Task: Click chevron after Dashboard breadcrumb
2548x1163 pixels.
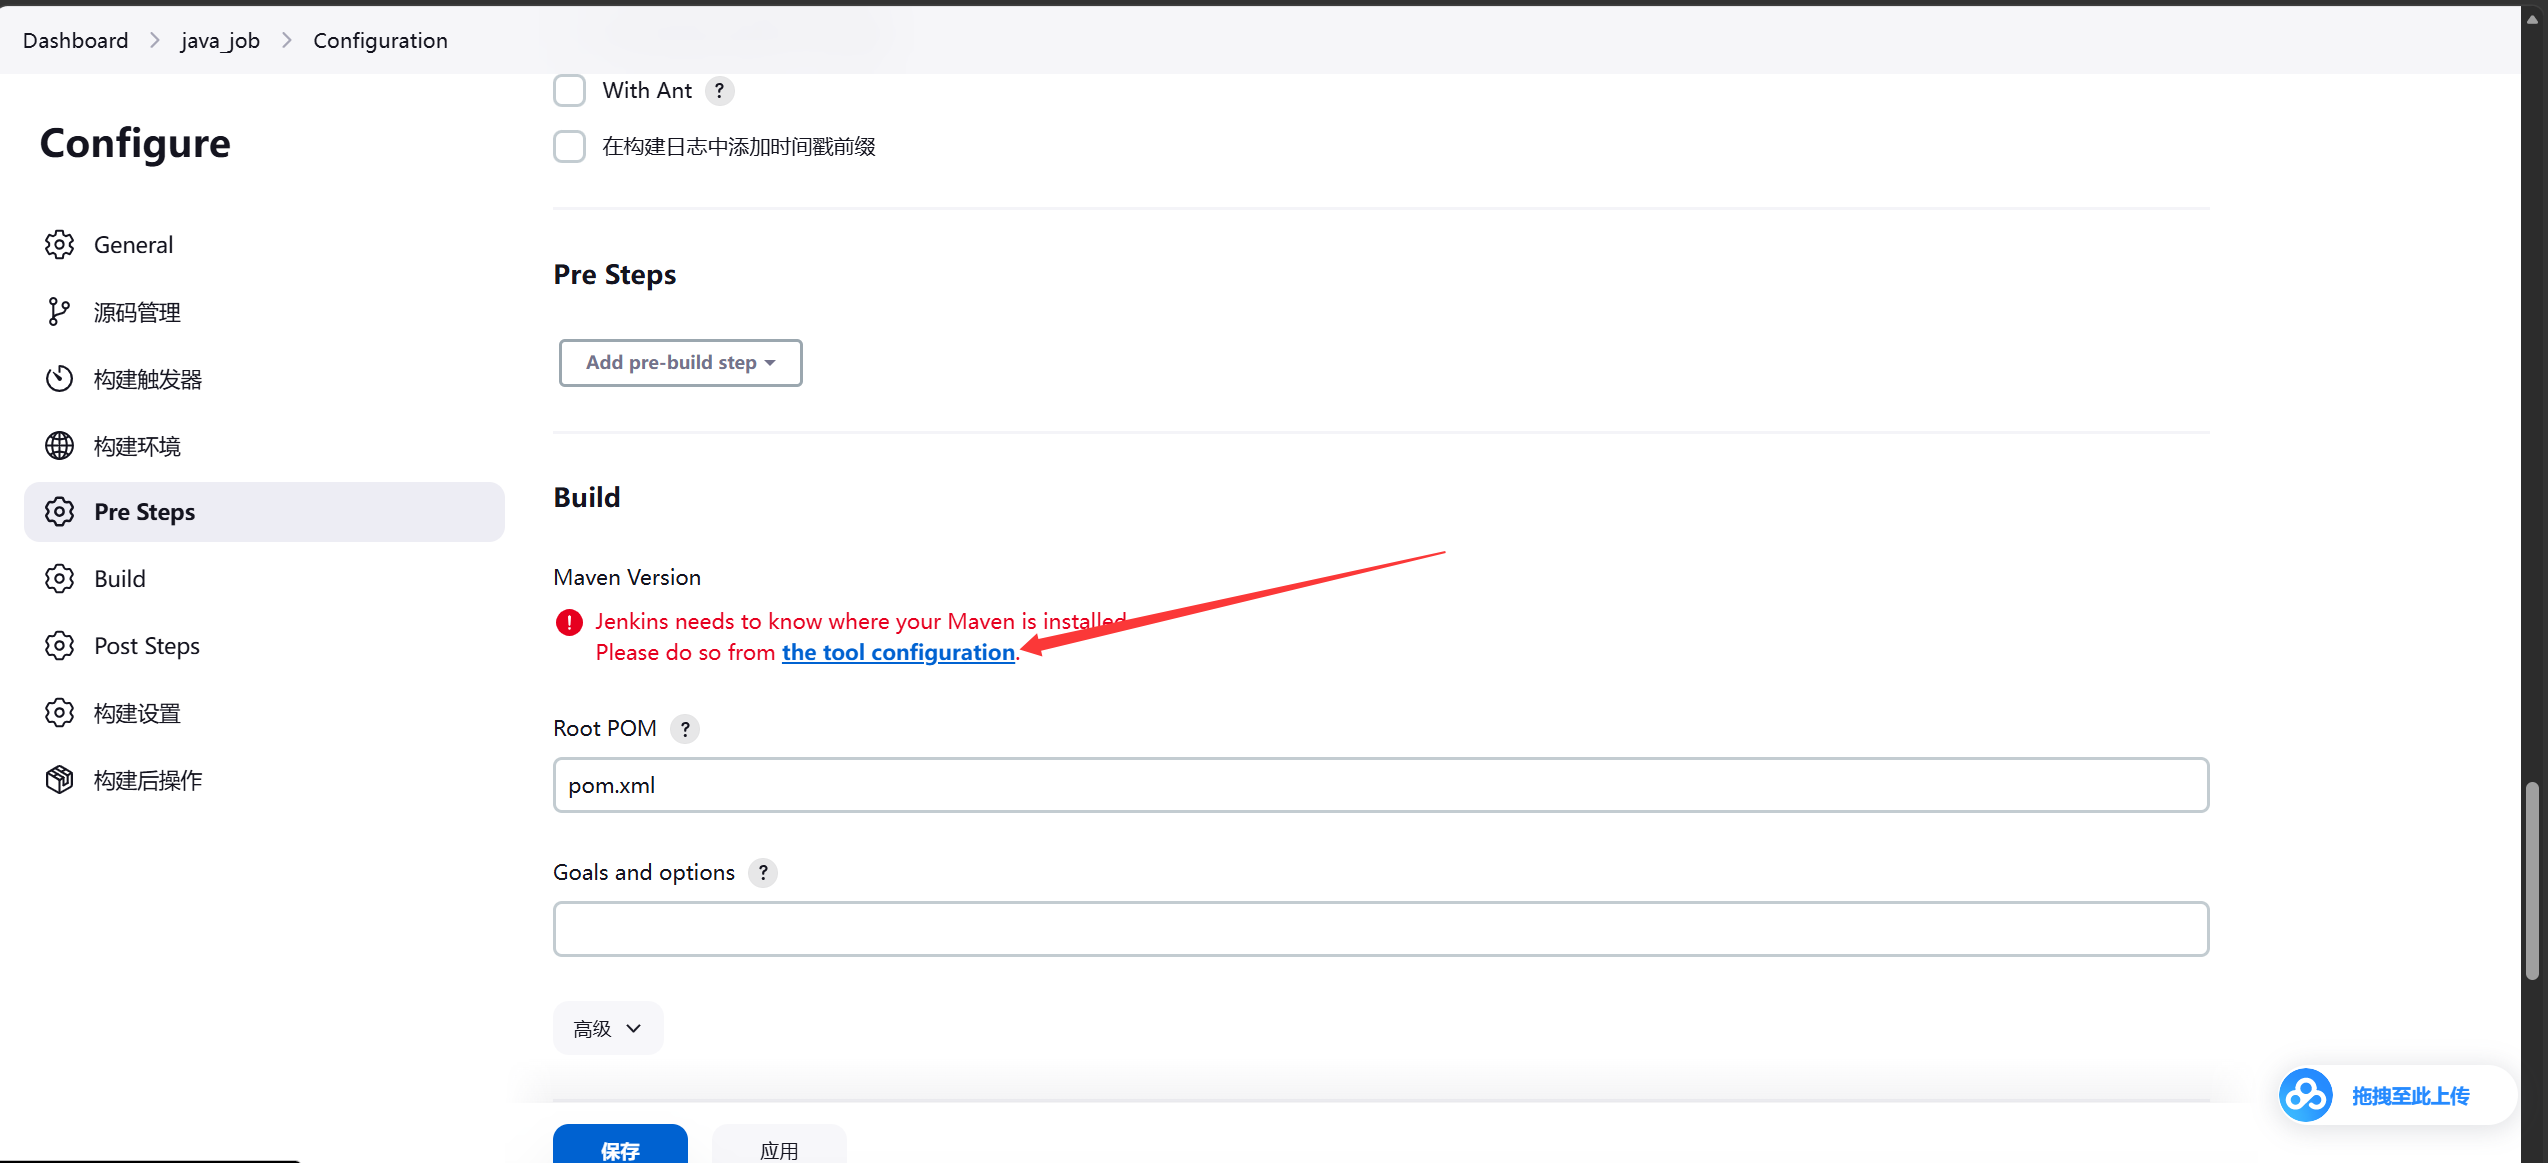Action: click(x=155, y=40)
